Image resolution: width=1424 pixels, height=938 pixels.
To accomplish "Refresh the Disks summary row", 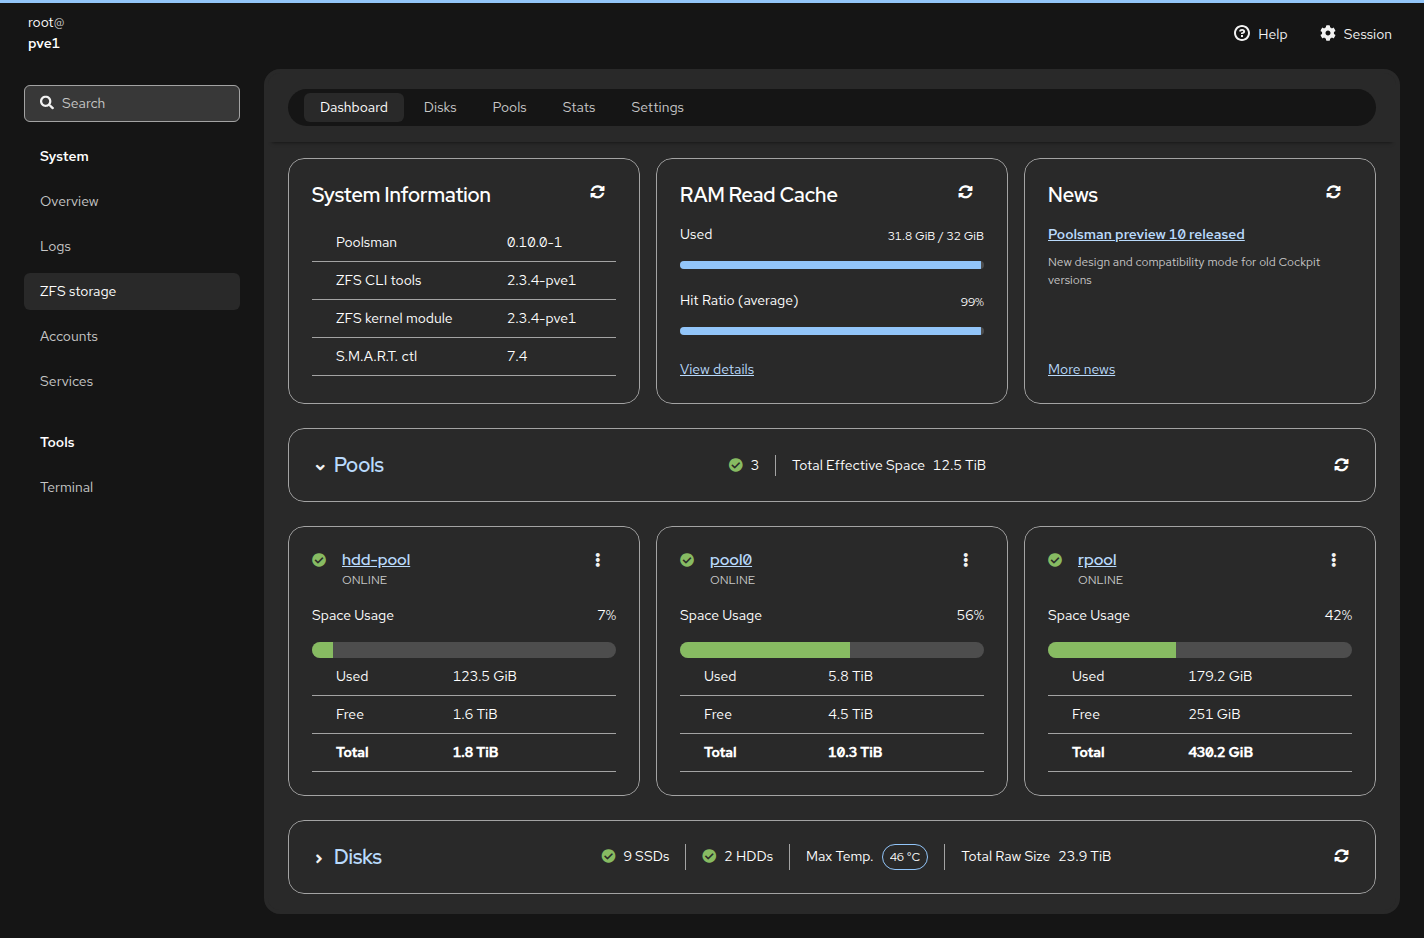I will click(x=1341, y=856).
